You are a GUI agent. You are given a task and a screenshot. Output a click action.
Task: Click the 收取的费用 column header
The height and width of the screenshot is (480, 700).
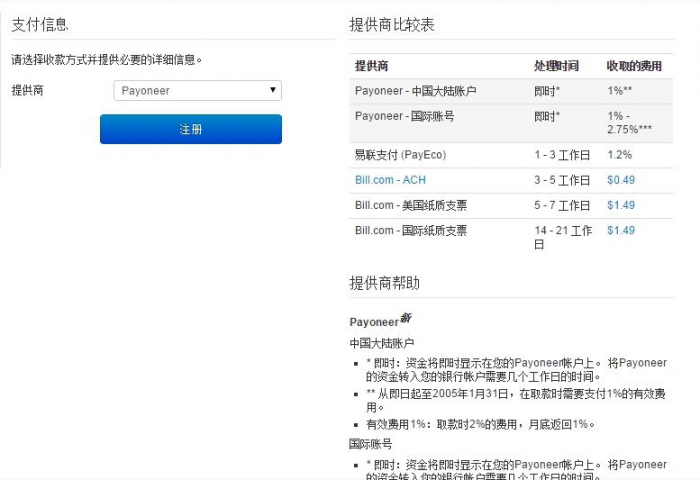point(634,66)
